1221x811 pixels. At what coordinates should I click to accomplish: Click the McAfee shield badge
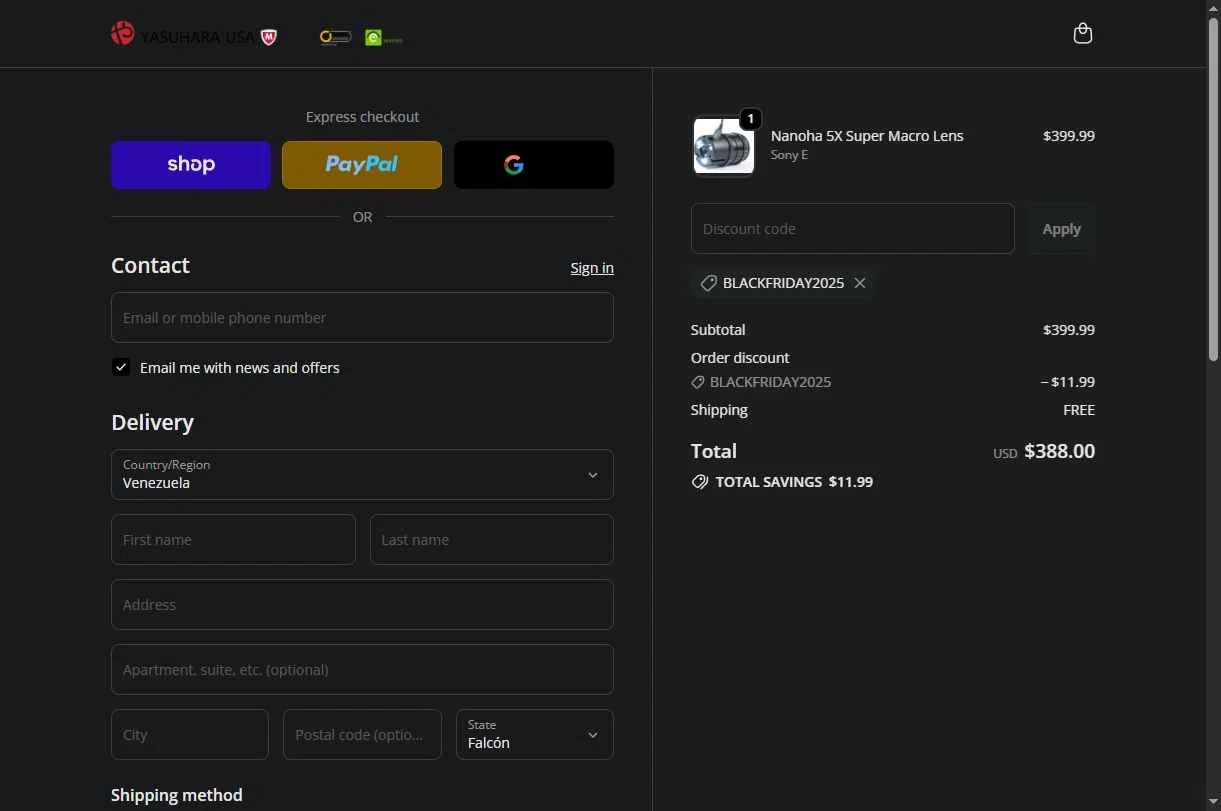[x=269, y=37]
